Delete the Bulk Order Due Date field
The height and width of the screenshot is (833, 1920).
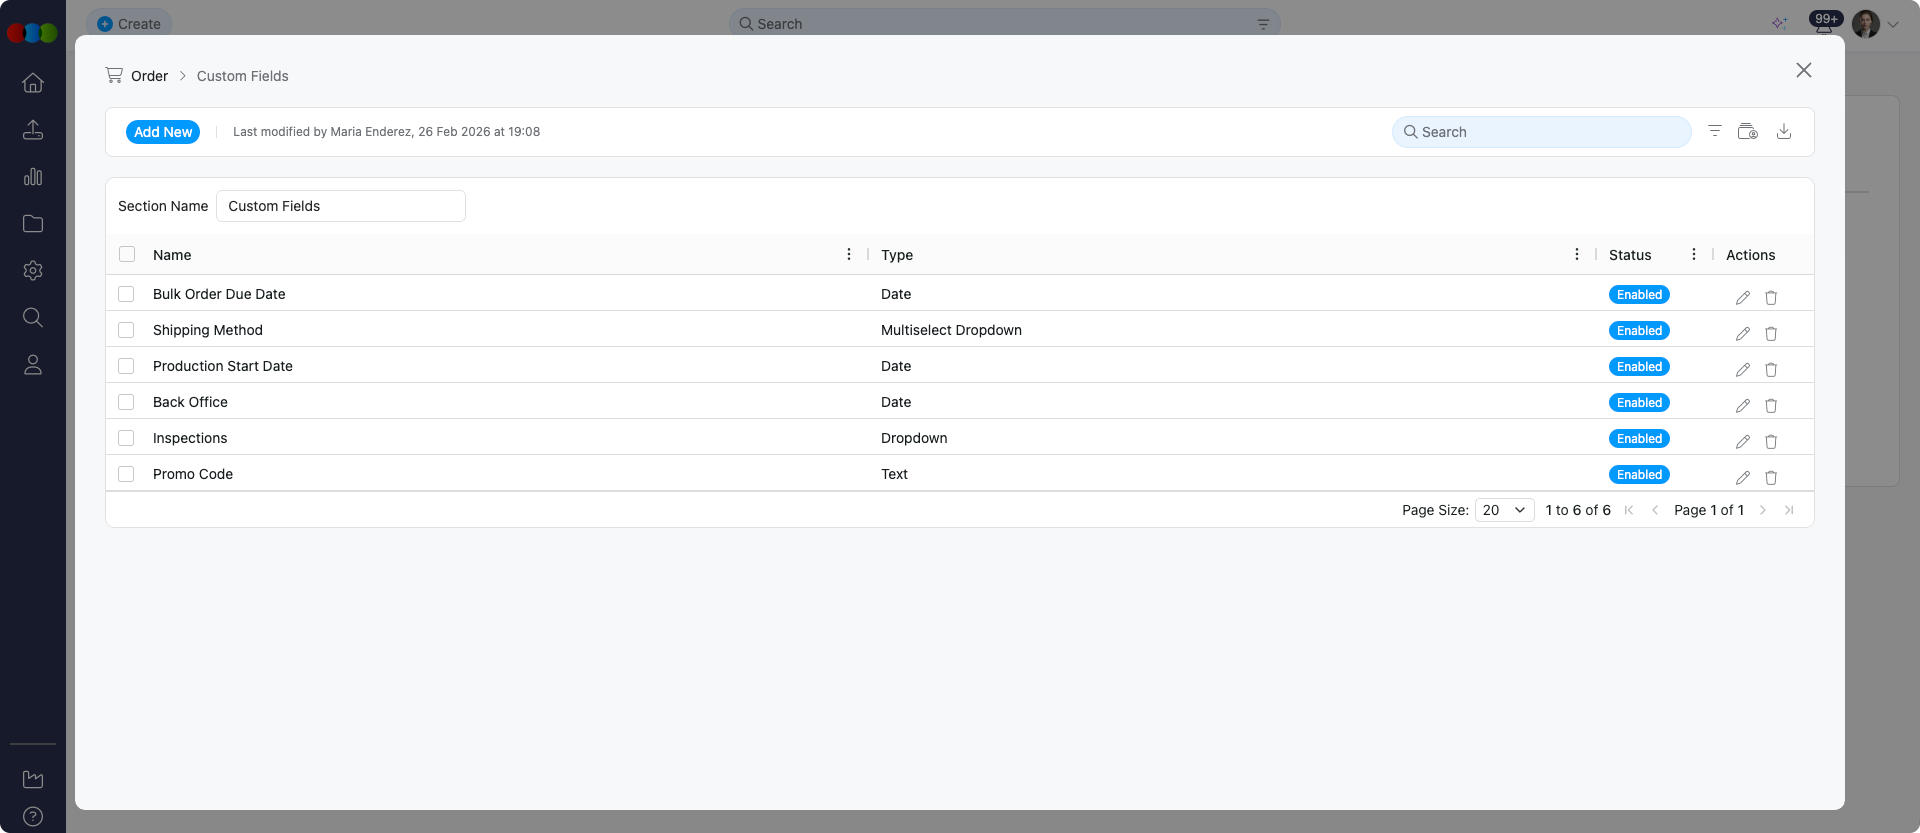[1771, 298]
